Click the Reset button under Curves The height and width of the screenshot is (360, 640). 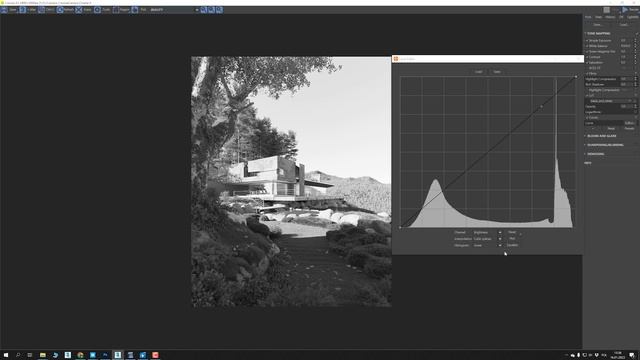click(611, 128)
